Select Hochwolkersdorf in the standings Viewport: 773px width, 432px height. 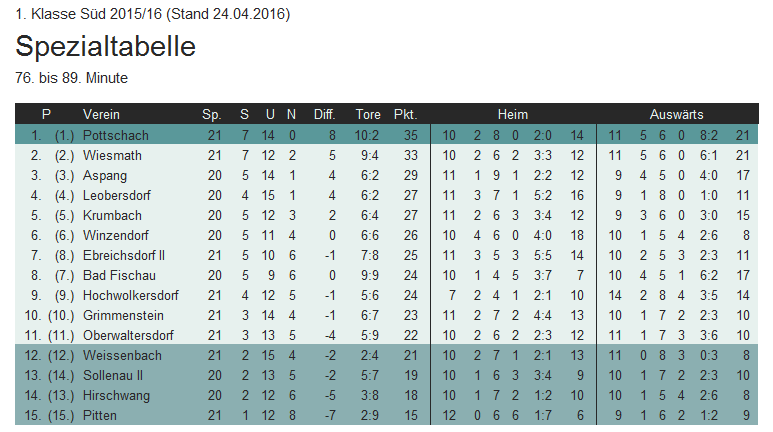129,295
